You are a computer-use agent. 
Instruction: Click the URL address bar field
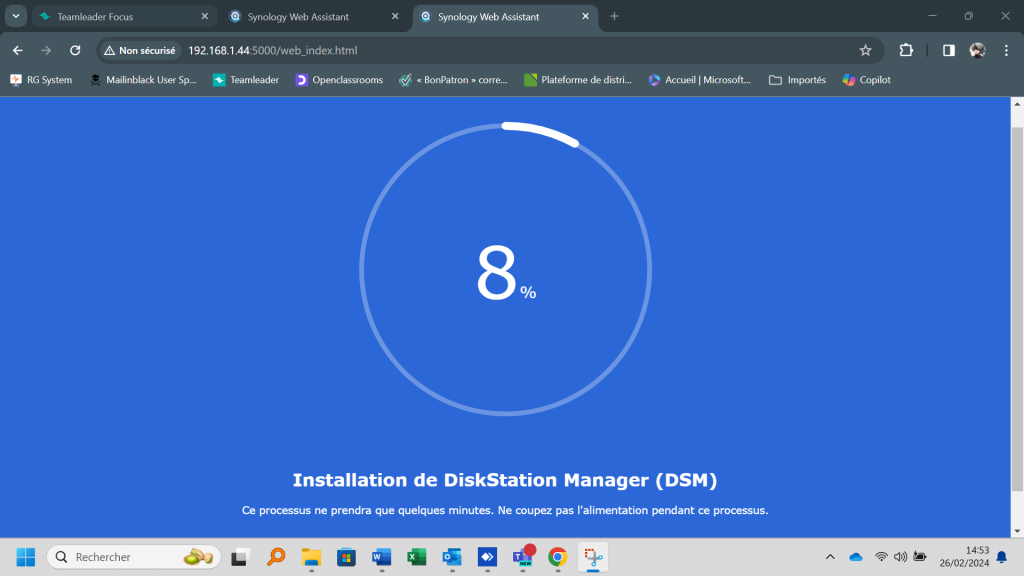point(500,50)
